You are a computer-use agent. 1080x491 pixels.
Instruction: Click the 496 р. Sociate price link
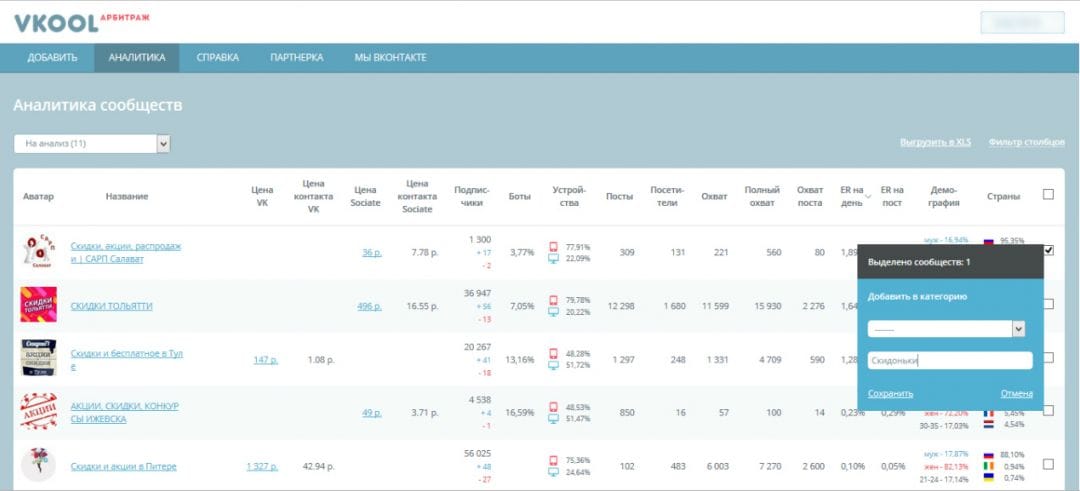(x=369, y=306)
